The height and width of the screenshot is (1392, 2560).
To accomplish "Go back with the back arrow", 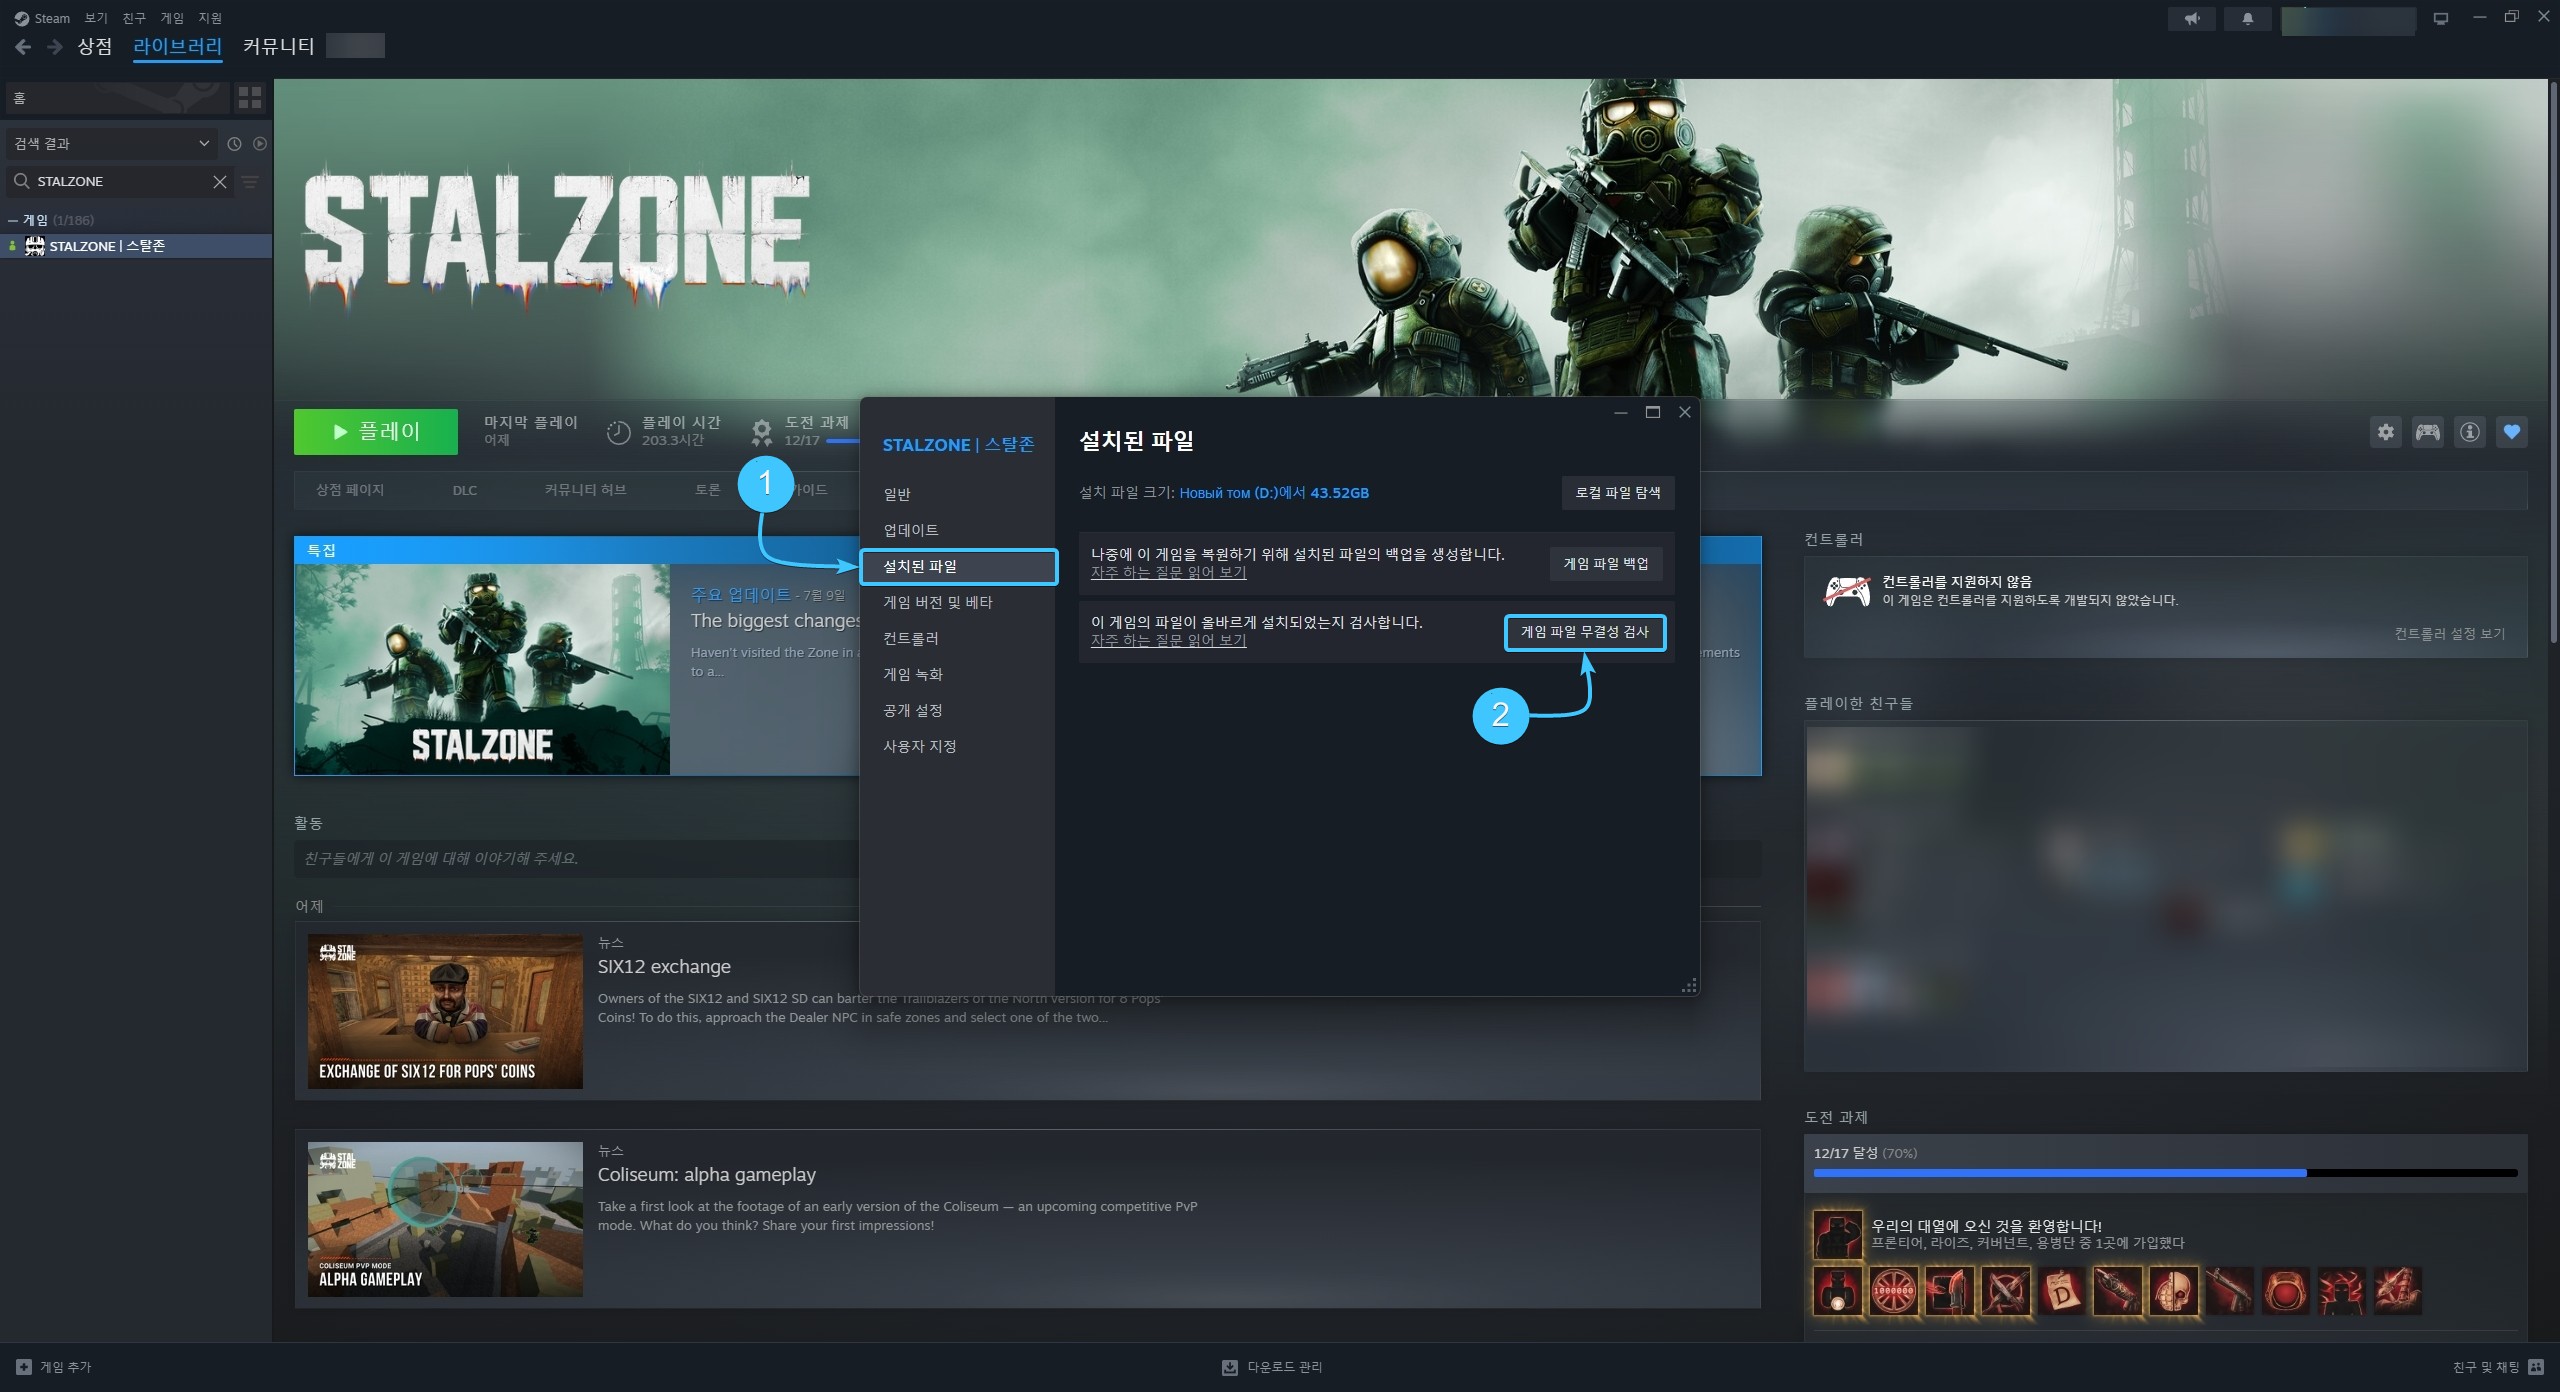I will point(23,47).
